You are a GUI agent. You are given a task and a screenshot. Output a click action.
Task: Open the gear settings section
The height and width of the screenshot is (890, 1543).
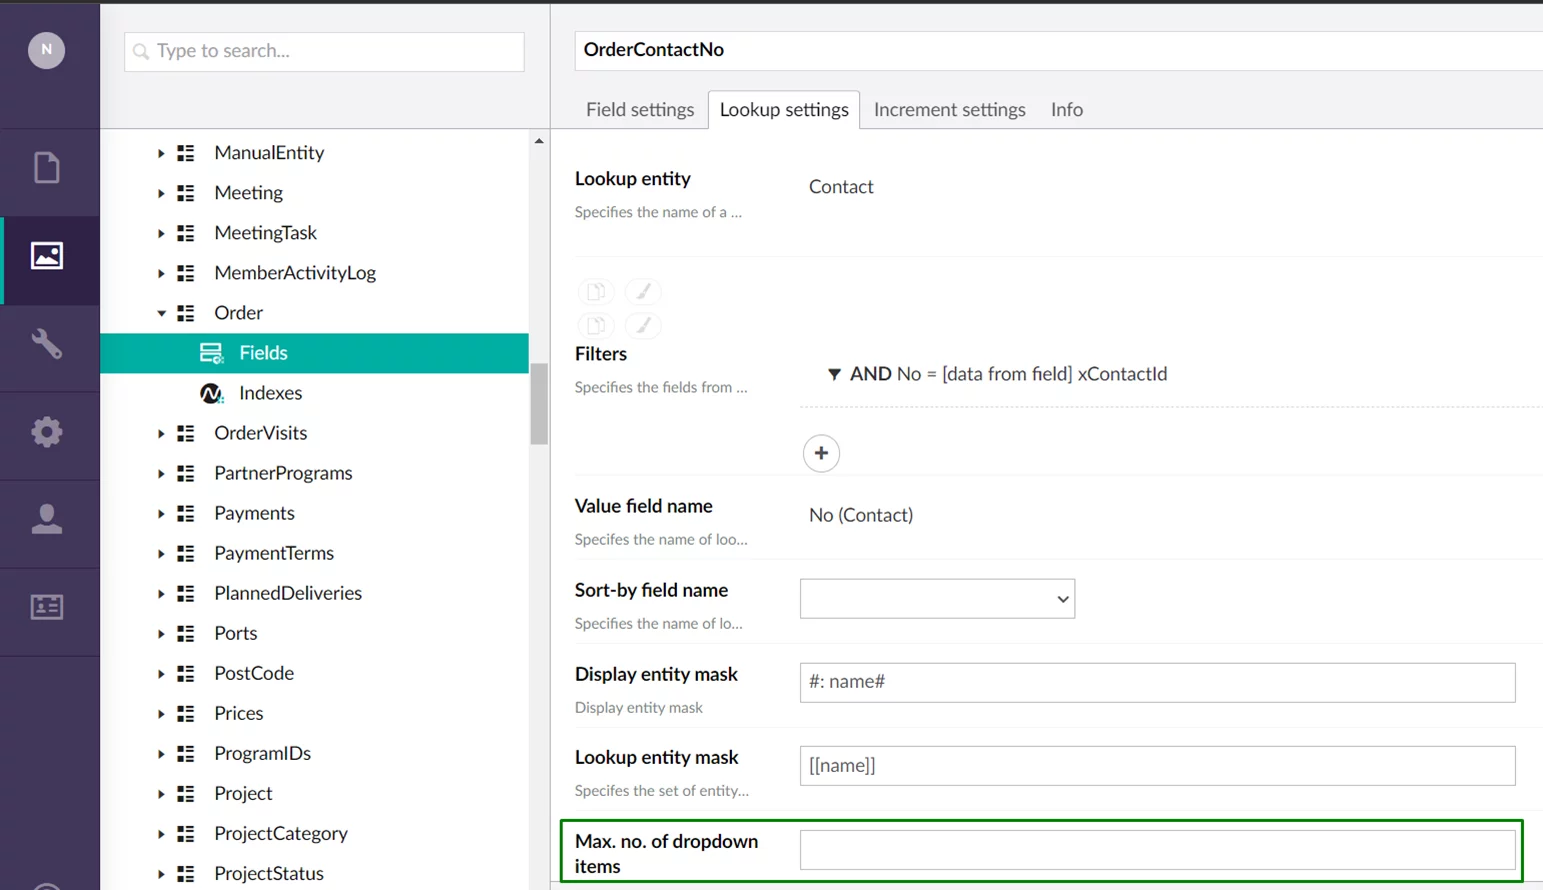(x=47, y=432)
